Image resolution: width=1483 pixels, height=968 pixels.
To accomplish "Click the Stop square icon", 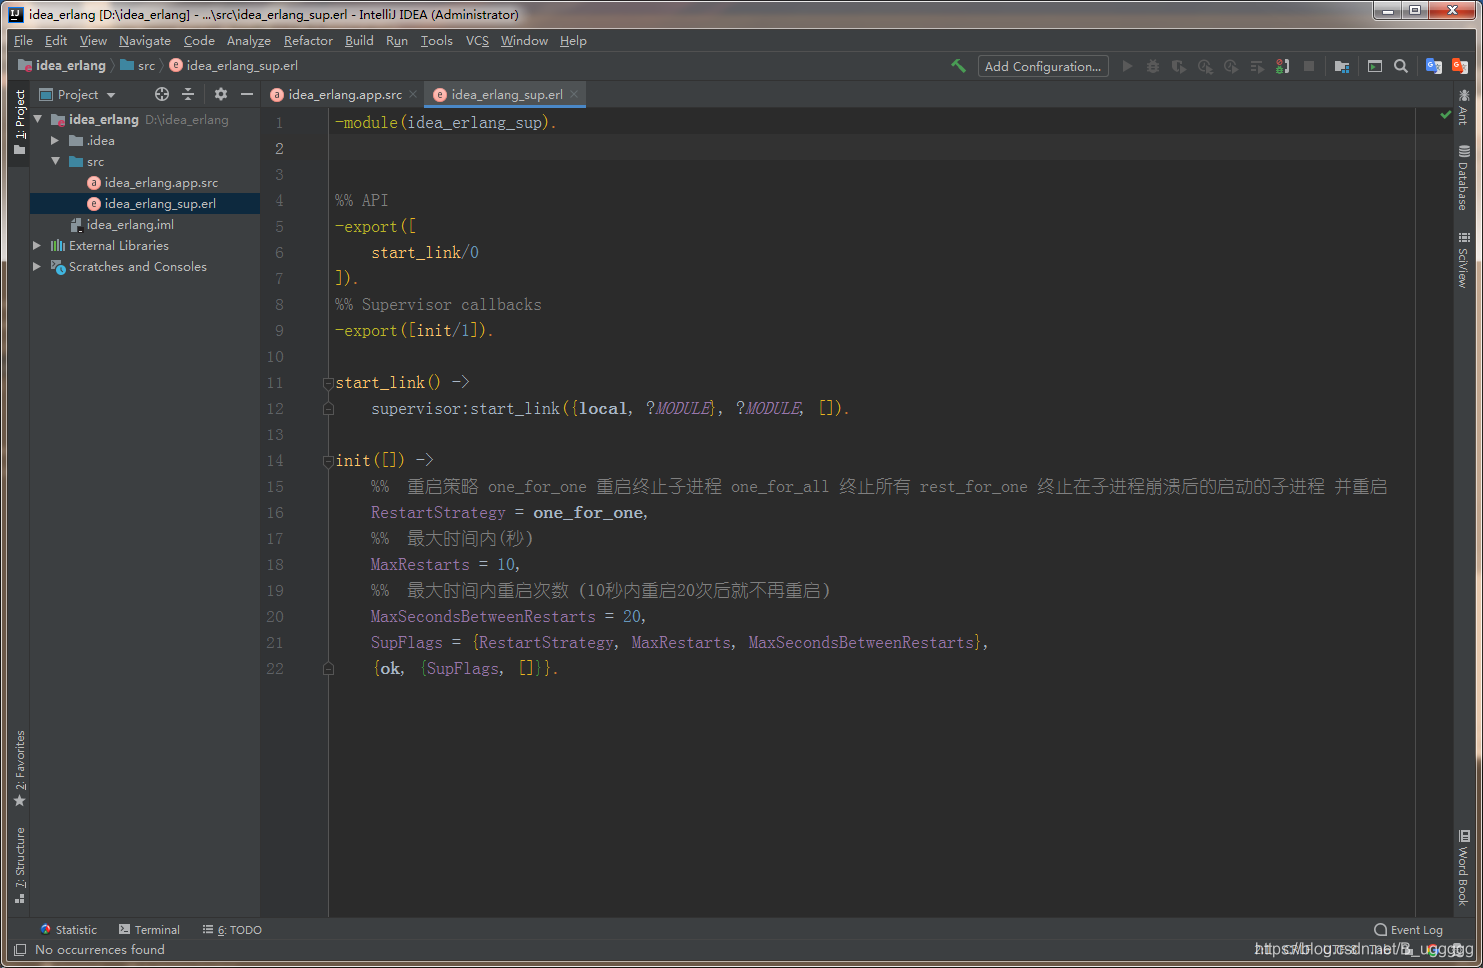I will click(1309, 66).
